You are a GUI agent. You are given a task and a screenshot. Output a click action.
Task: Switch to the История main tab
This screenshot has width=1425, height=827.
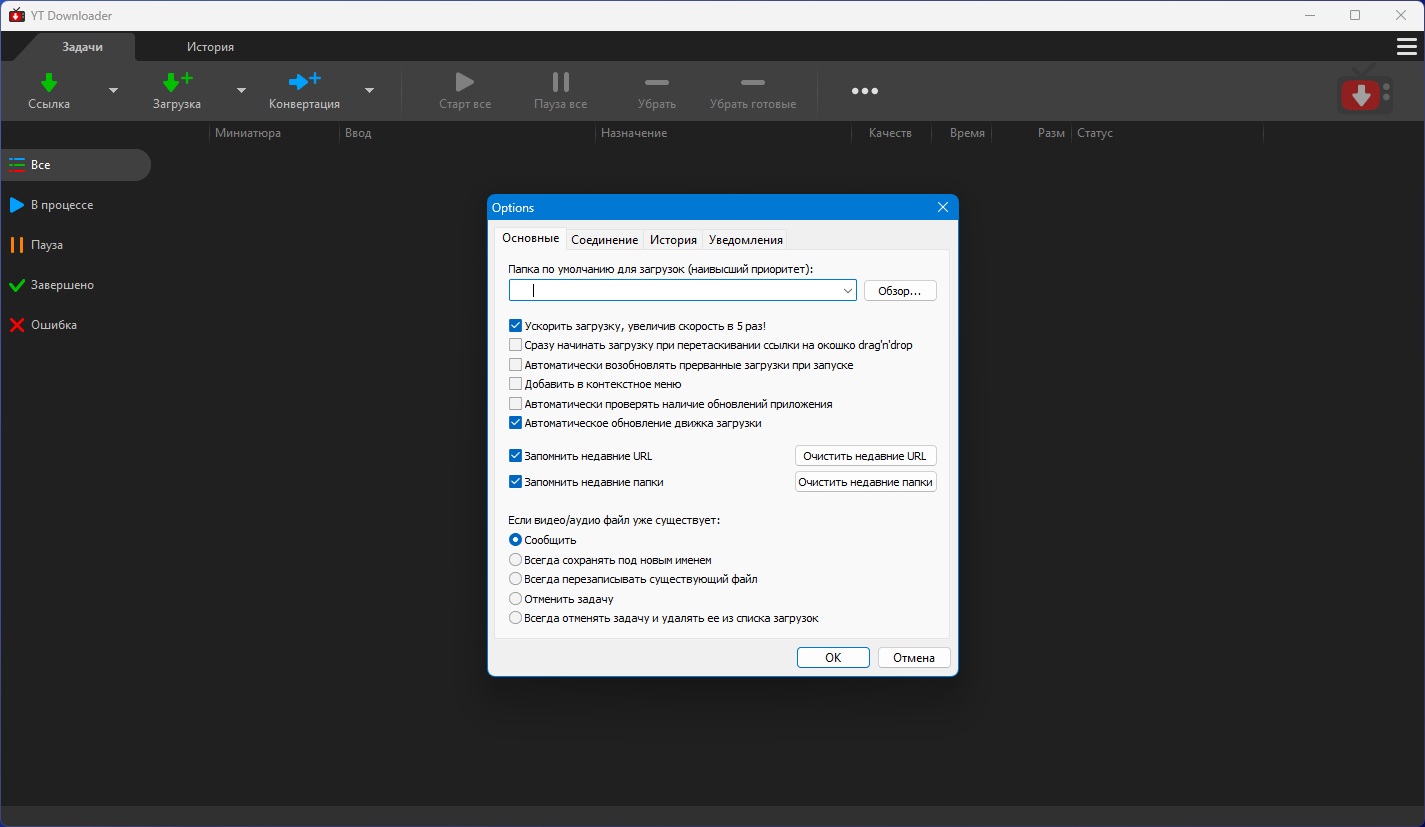[x=210, y=47]
